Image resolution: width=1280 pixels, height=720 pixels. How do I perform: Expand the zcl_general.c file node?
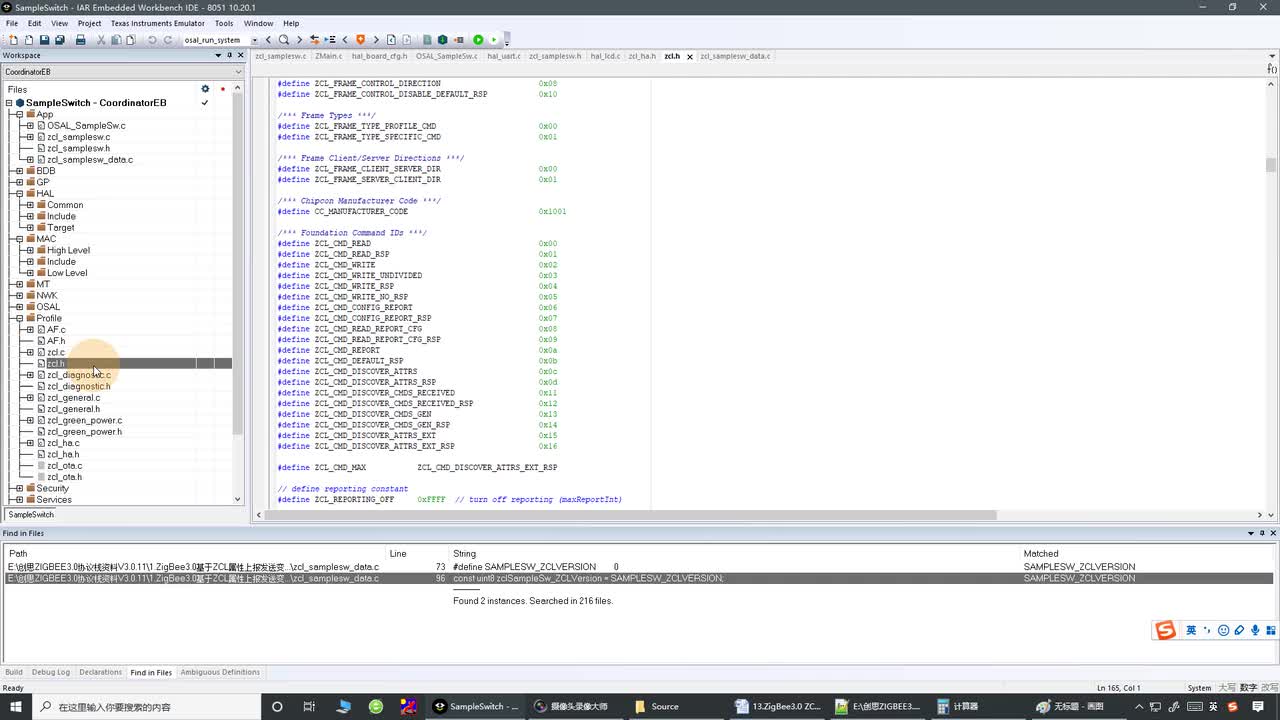(x=30, y=397)
